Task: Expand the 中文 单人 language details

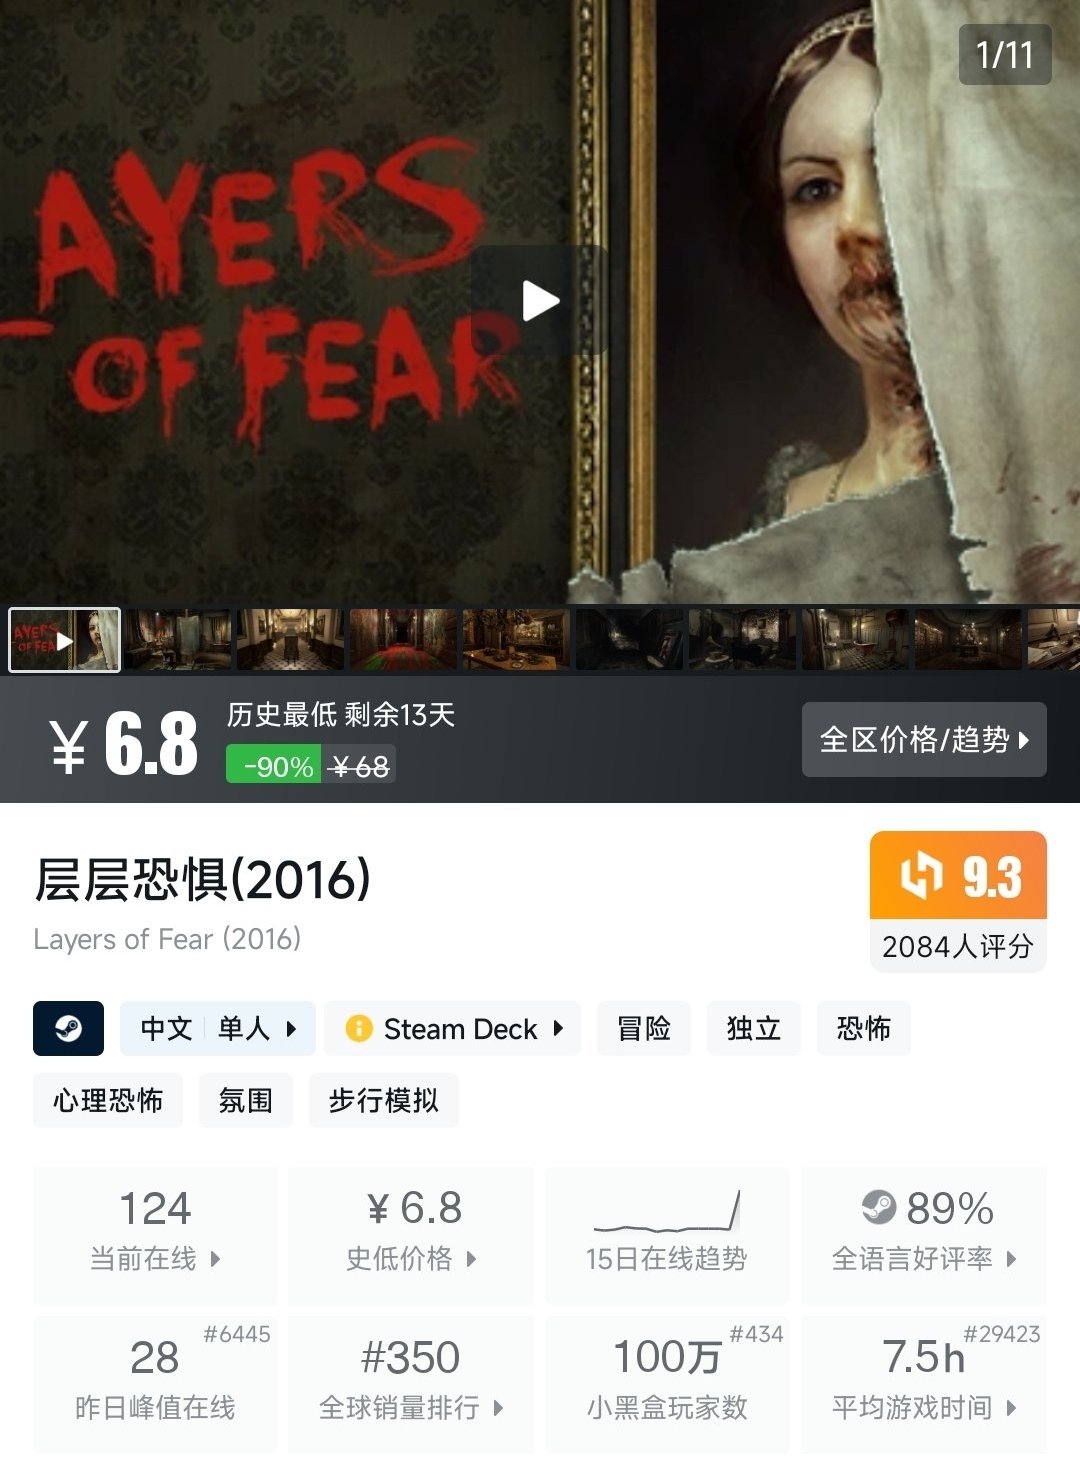Action: pos(218,1028)
